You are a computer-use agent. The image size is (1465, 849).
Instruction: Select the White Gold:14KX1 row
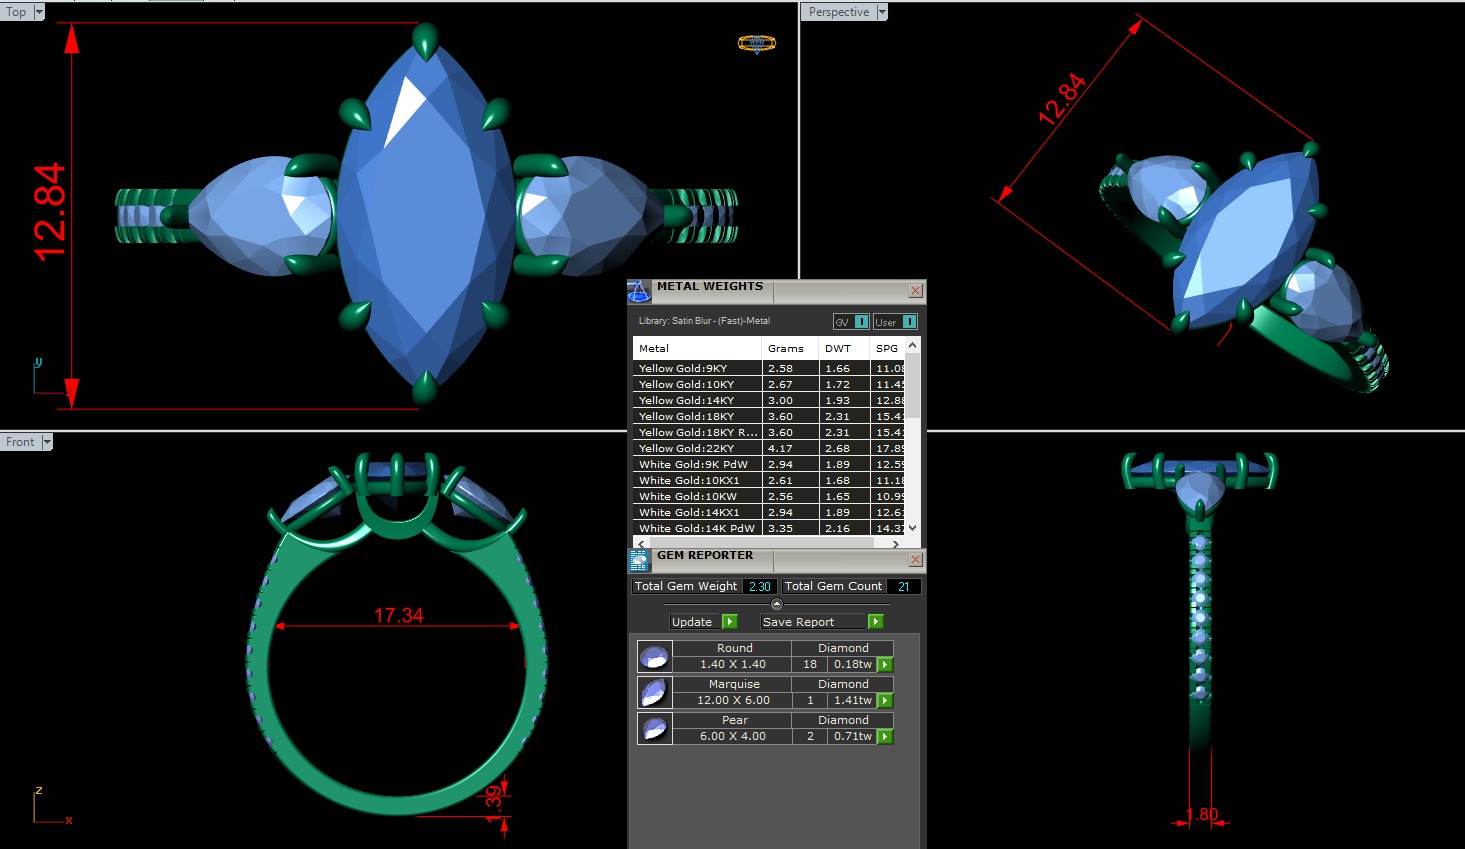click(x=769, y=512)
